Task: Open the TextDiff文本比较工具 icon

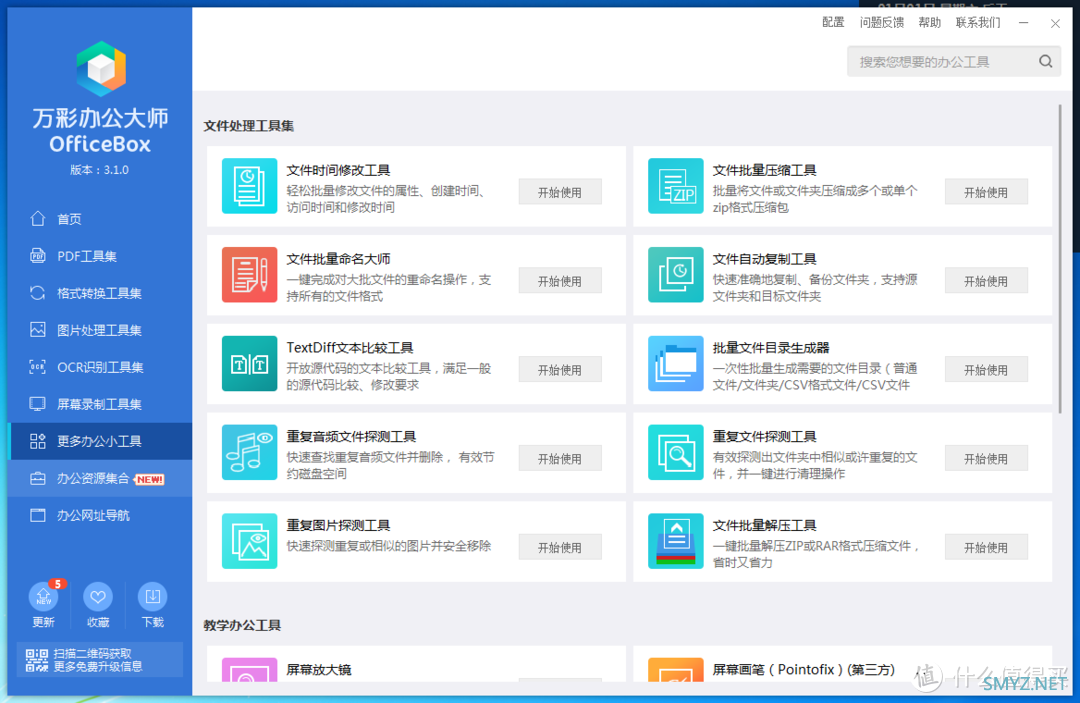Action: click(249, 364)
